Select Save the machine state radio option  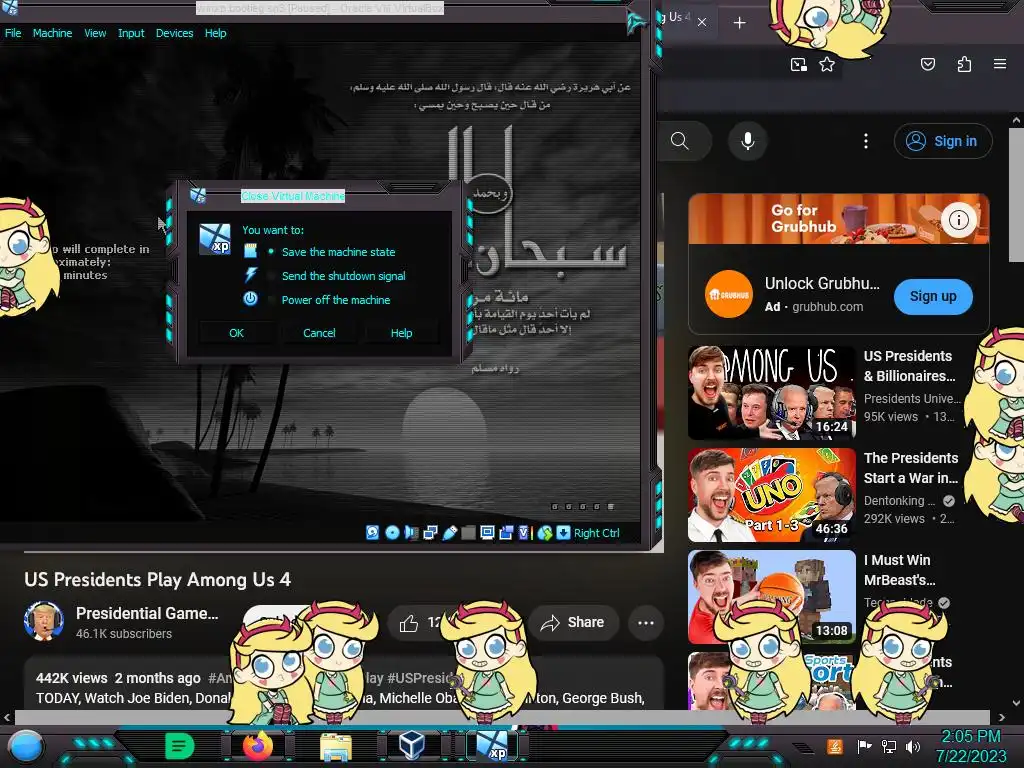(x=330, y=252)
